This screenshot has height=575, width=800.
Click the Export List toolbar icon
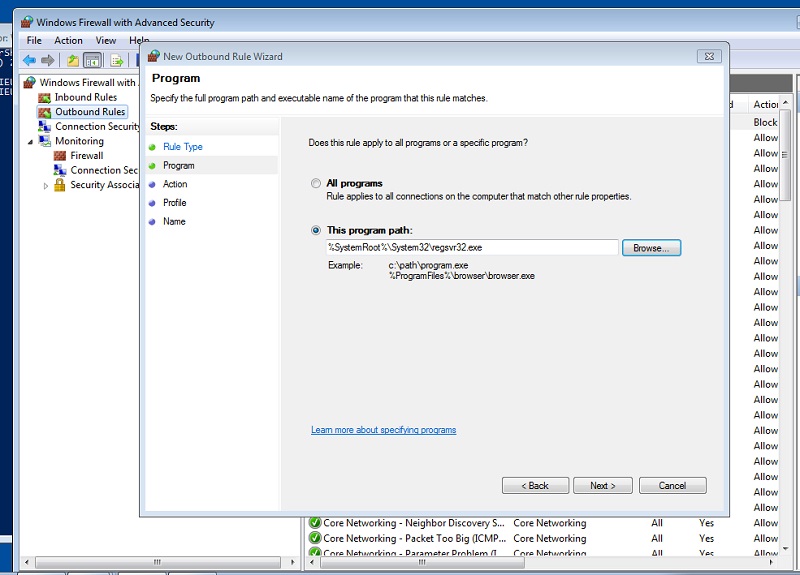(117, 61)
